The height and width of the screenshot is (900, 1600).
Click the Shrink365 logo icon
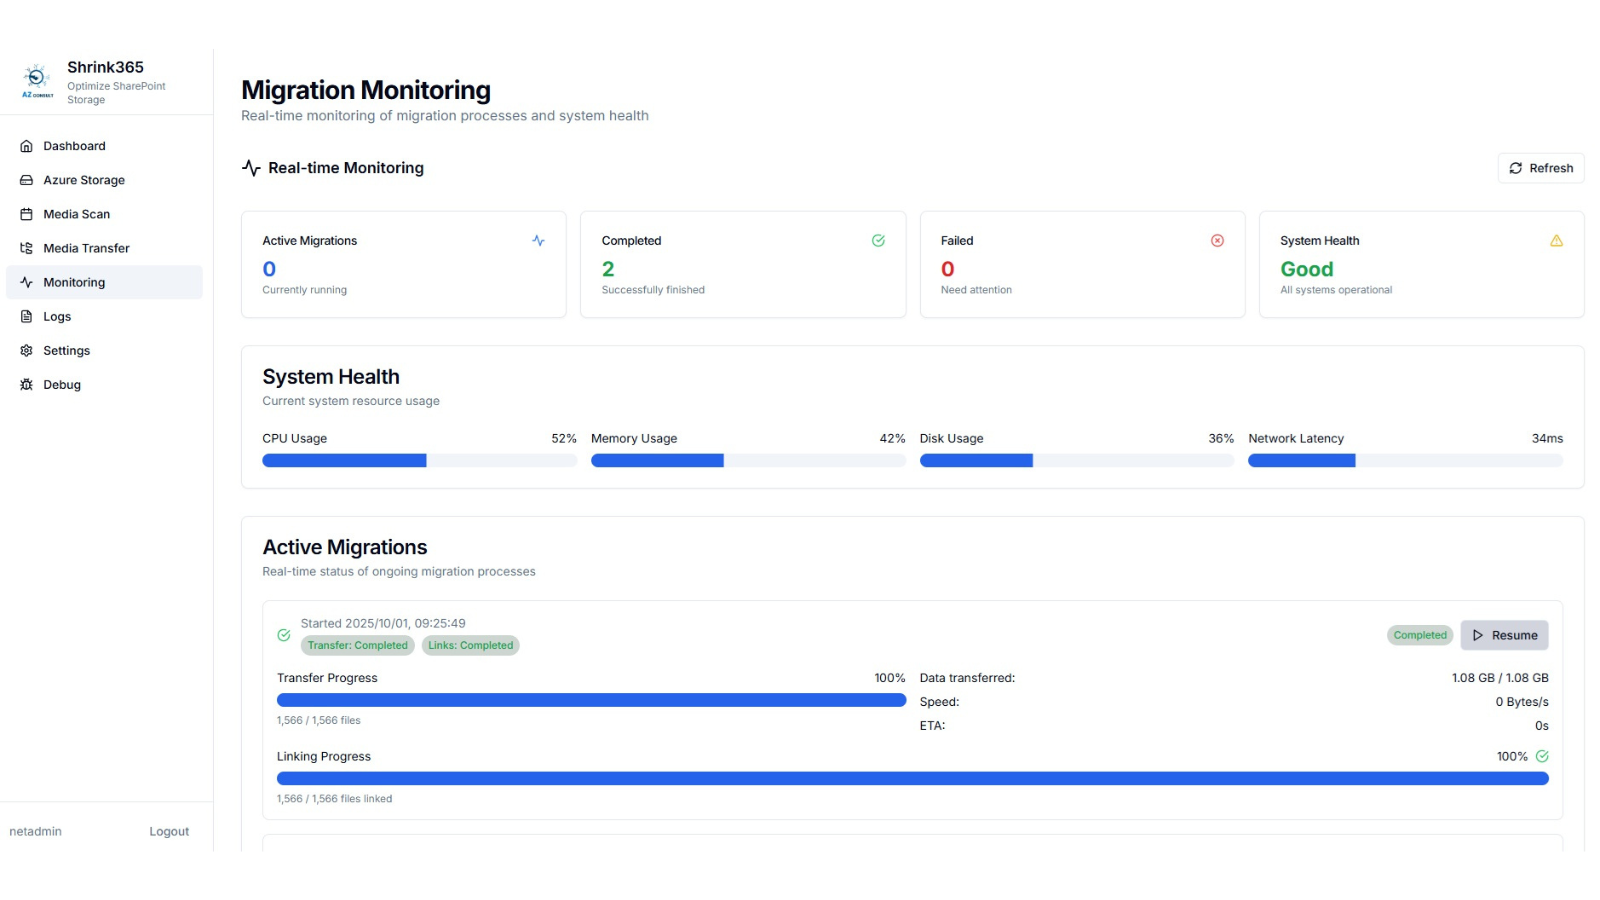(x=37, y=80)
